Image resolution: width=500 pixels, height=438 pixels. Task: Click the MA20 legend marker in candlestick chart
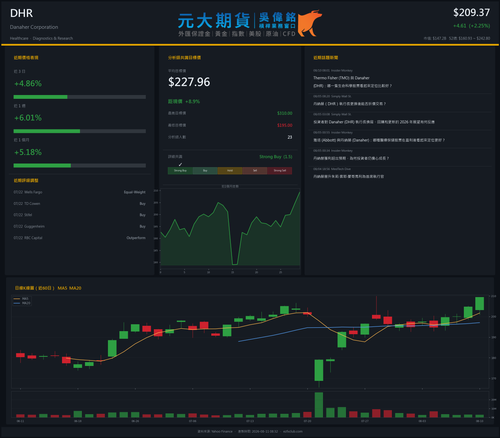(17, 303)
